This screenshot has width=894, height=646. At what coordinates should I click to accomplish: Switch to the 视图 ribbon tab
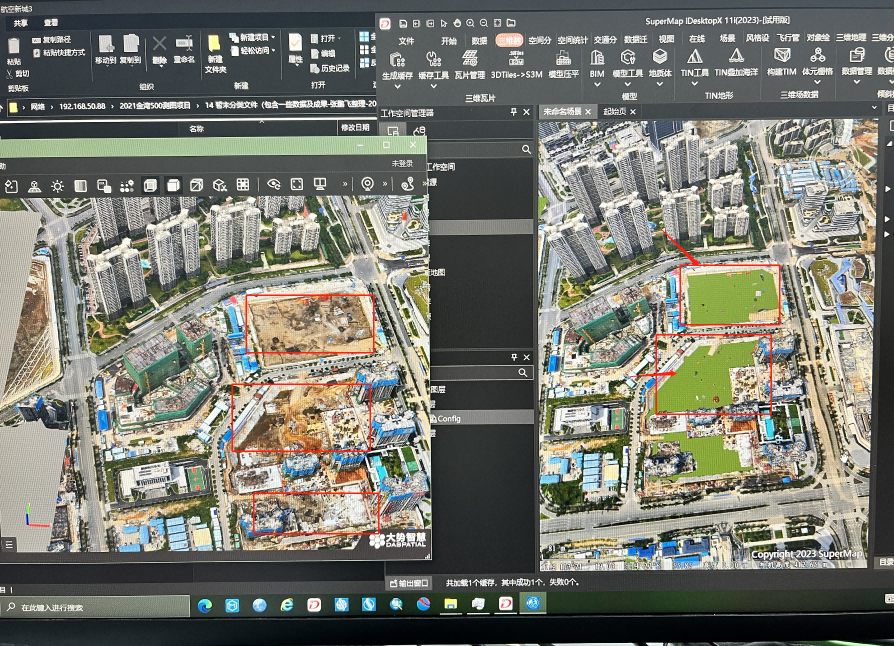click(x=666, y=39)
